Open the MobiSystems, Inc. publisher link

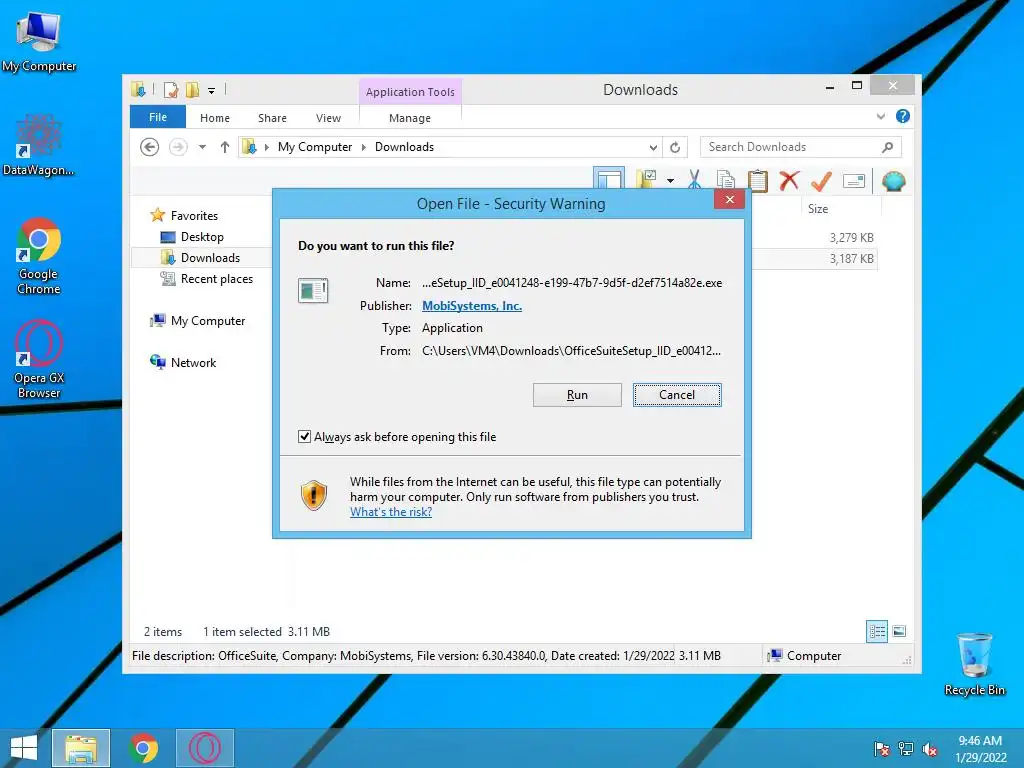[472, 306]
